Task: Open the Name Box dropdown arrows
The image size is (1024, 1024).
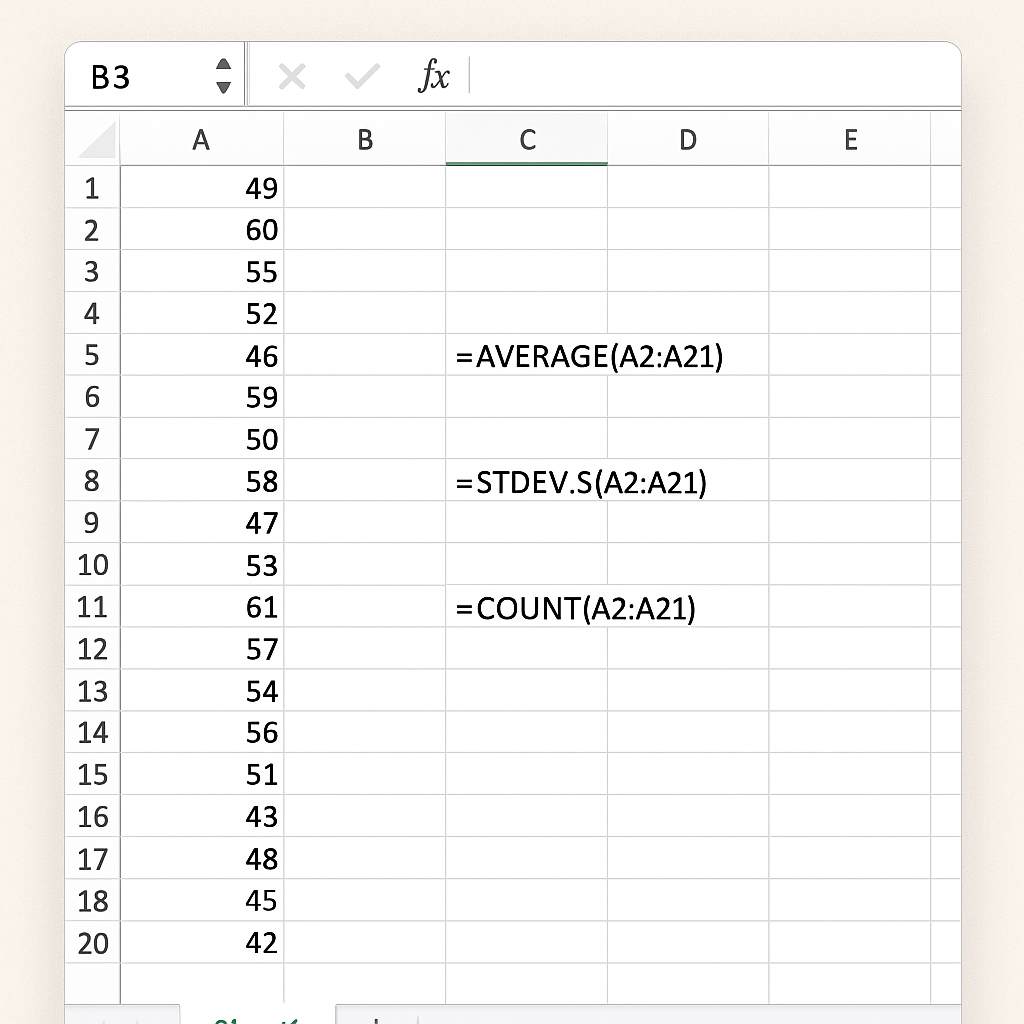Action: click(x=223, y=76)
